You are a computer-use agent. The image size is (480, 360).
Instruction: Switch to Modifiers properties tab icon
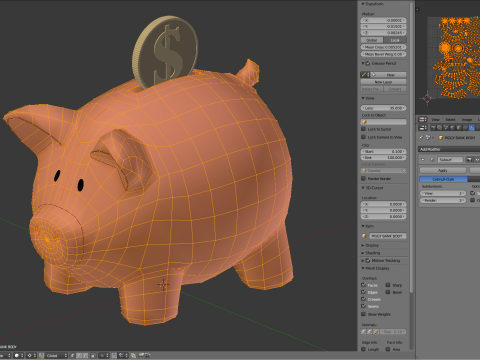pyautogui.click(x=472, y=128)
